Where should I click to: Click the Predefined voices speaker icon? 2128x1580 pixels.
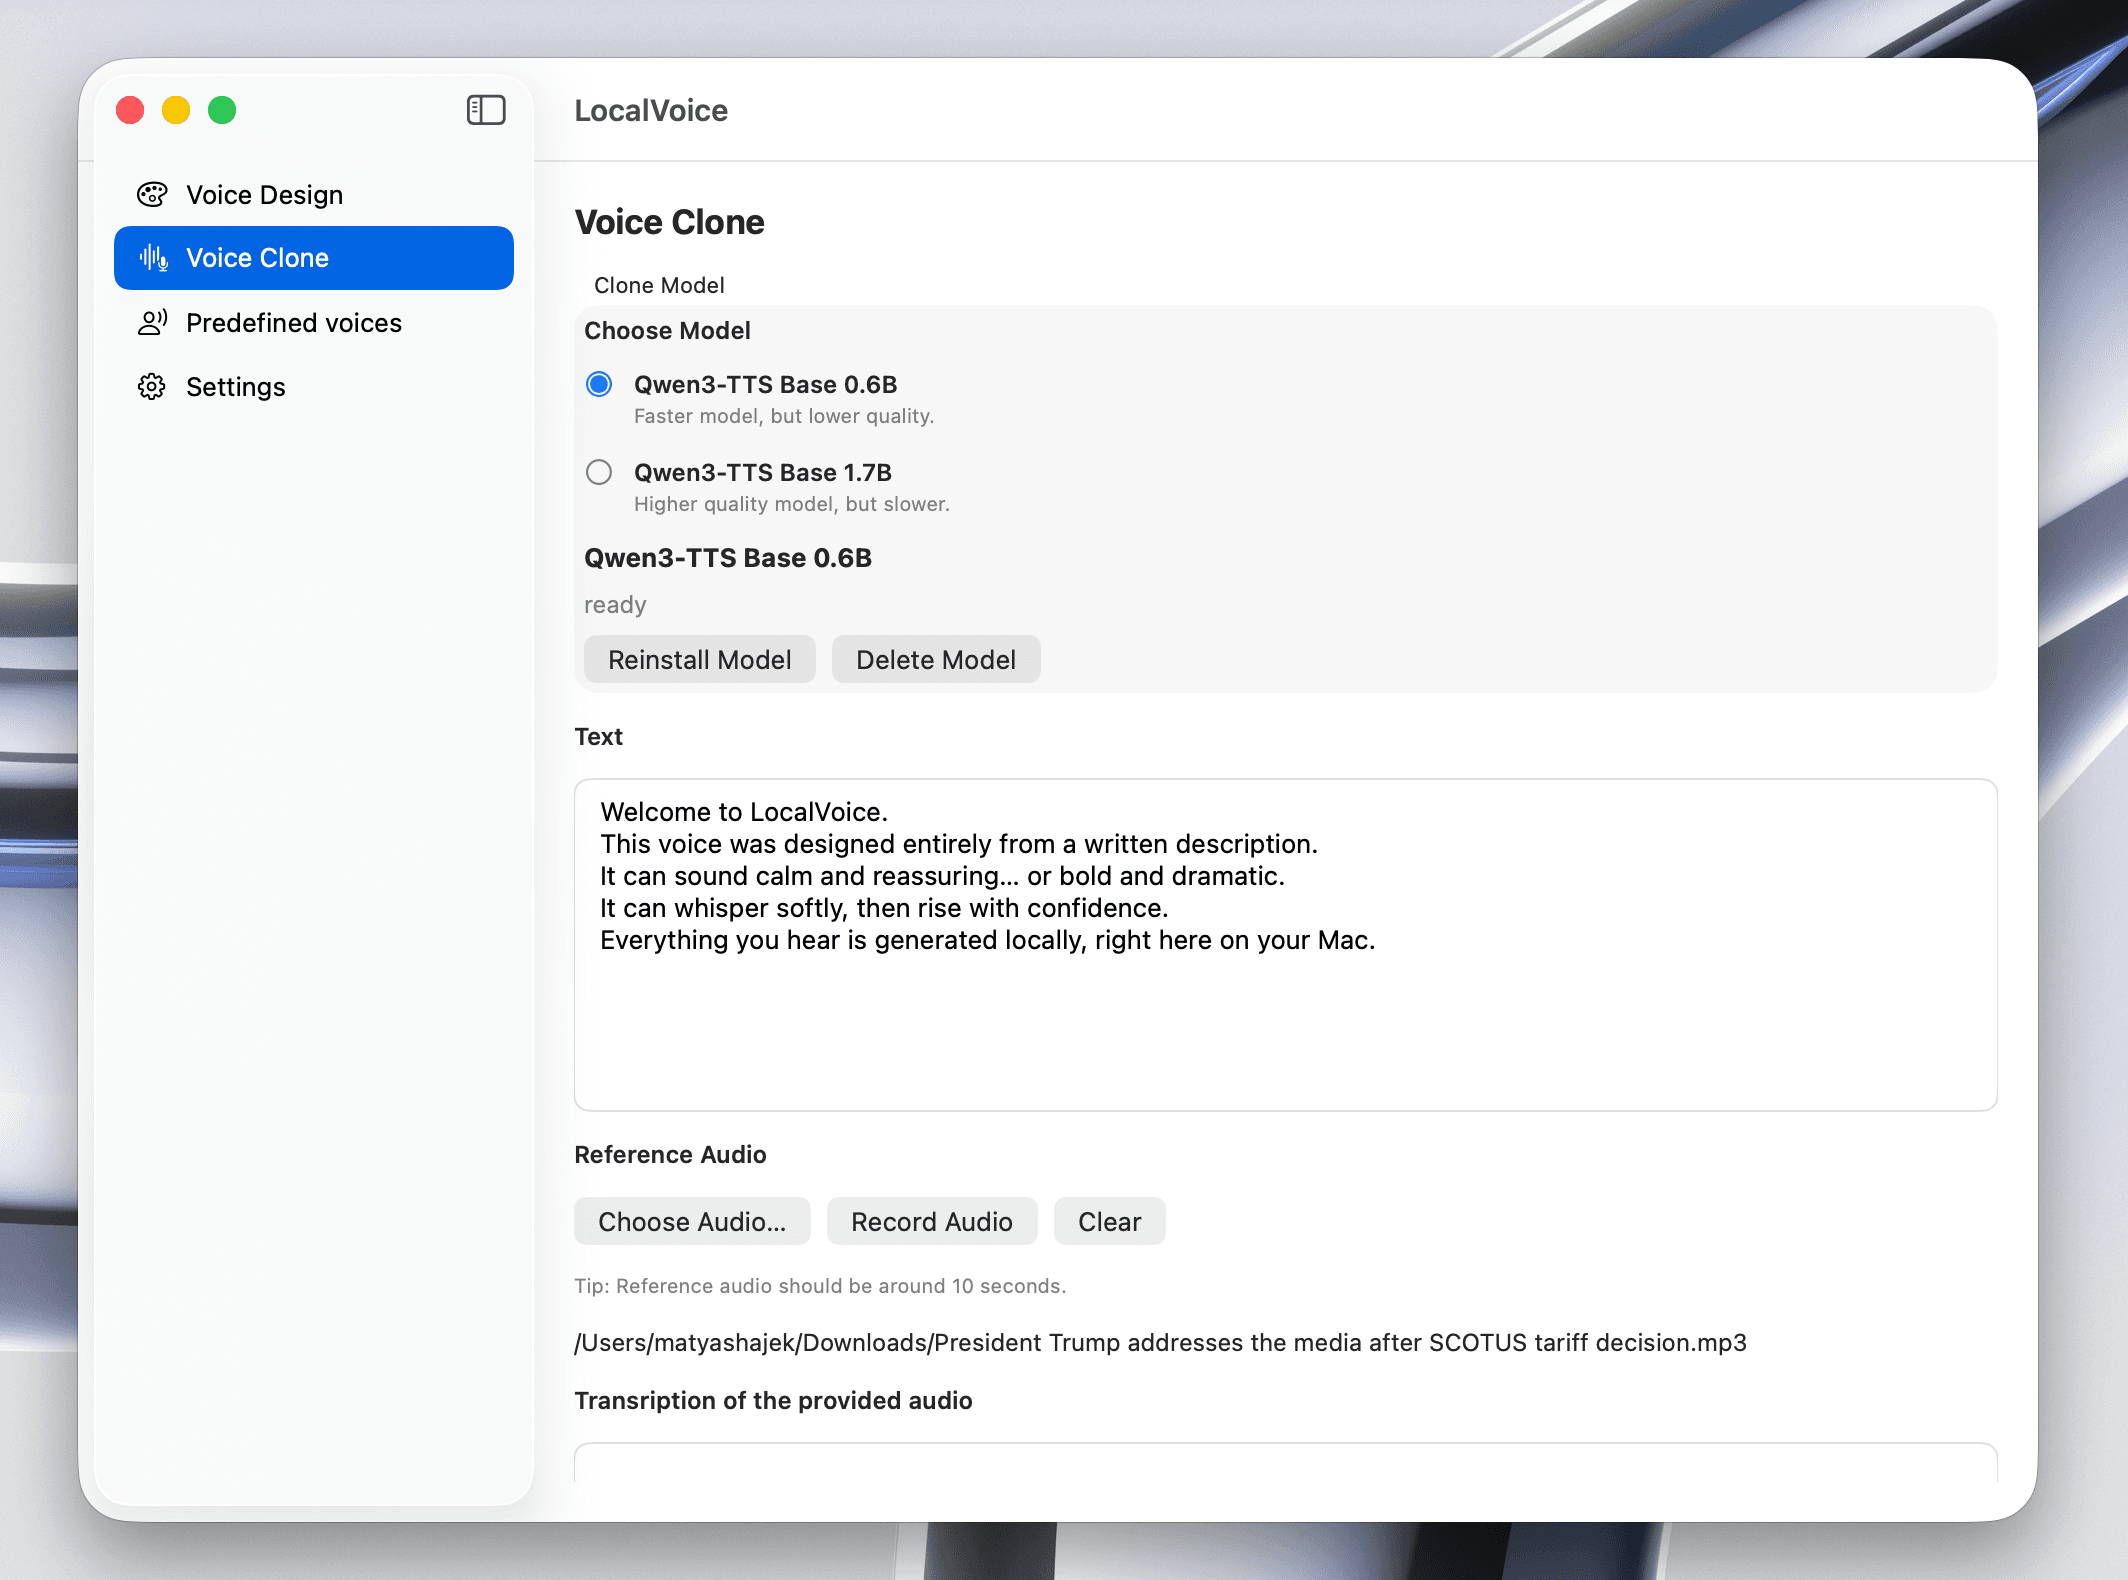click(x=152, y=322)
